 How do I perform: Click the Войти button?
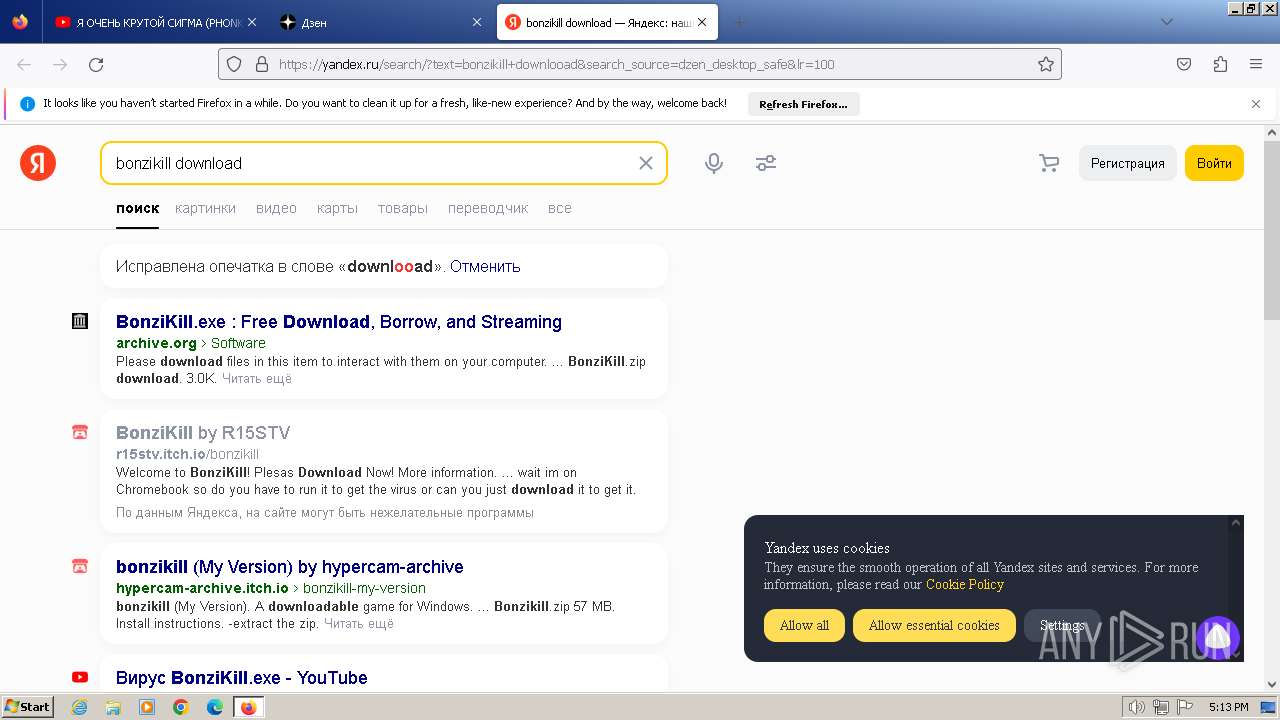tap(1214, 163)
